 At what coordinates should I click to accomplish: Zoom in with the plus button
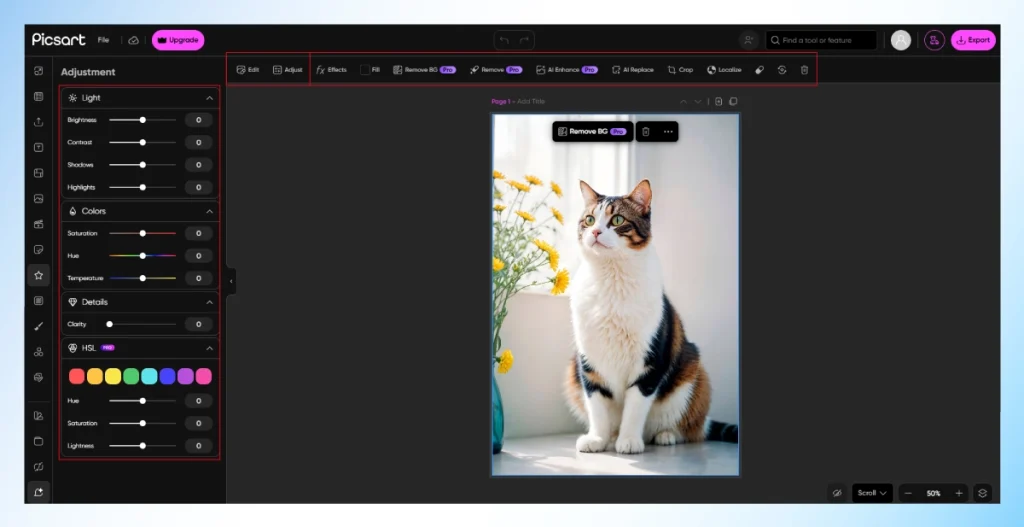tap(959, 494)
